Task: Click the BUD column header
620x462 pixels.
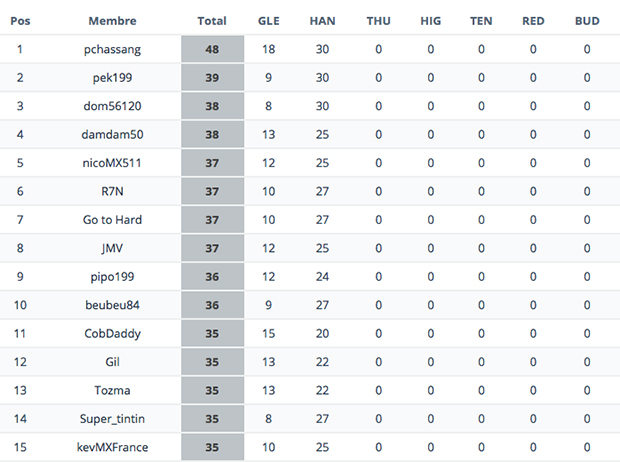Action: [x=587, y=21]
